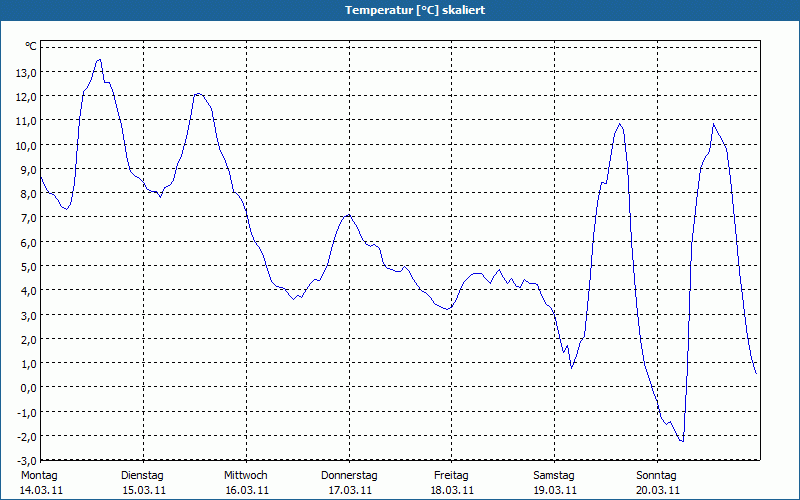Click the 6,0 y-axis value
The width and height of the screenshot is (800, 500).
tap(29, 243)
